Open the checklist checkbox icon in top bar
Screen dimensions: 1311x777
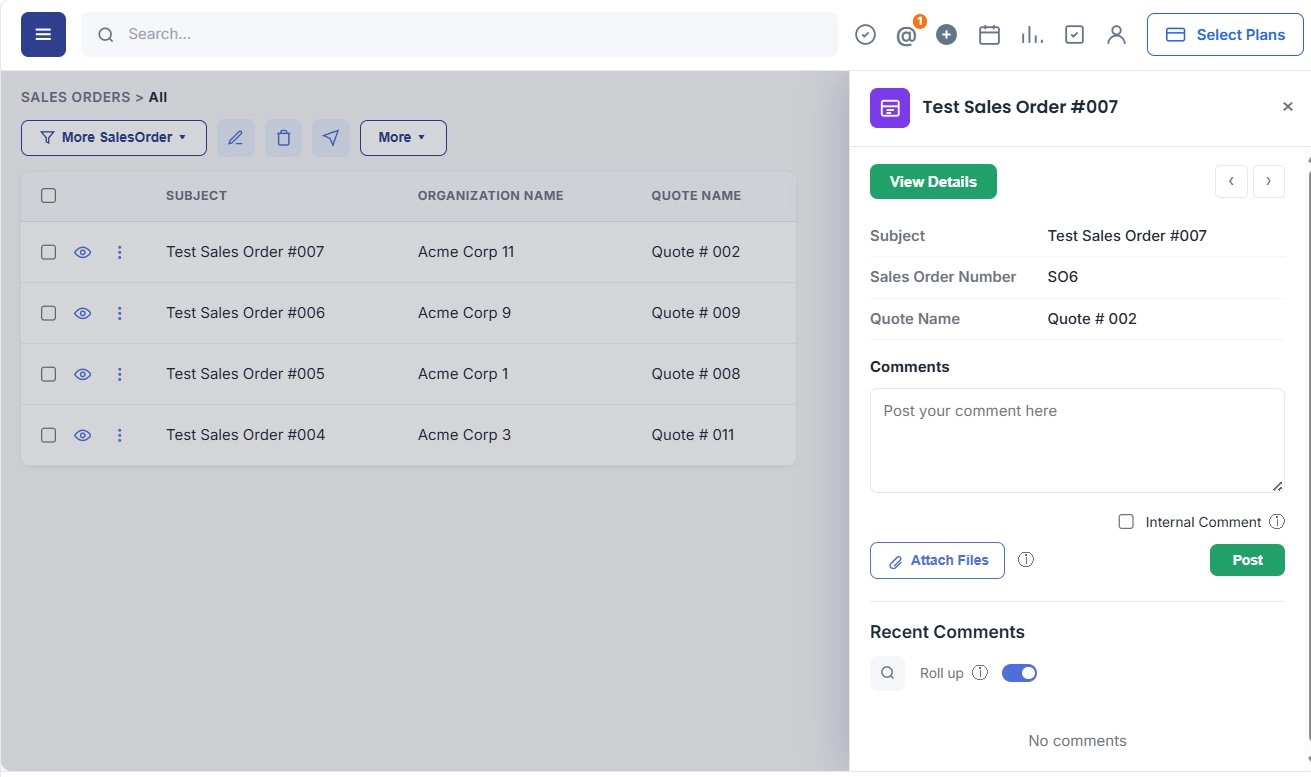click(1074, 35)
